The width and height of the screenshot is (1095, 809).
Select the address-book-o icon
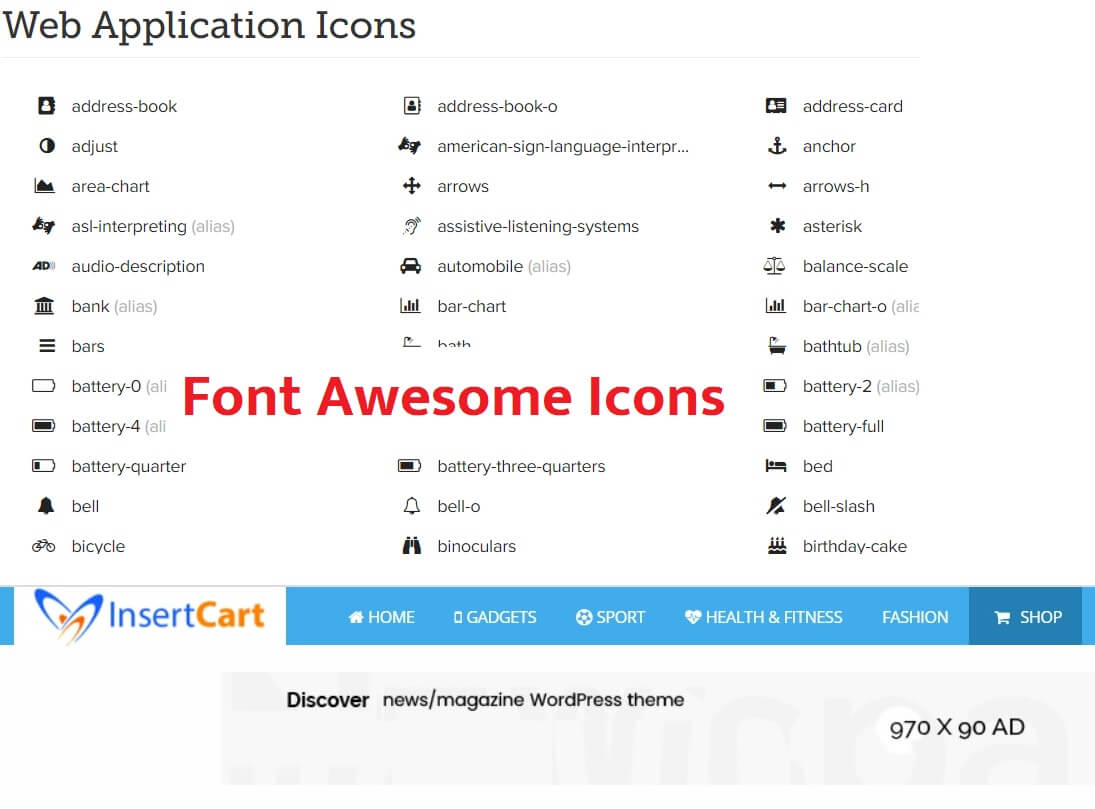pos(412,105)
